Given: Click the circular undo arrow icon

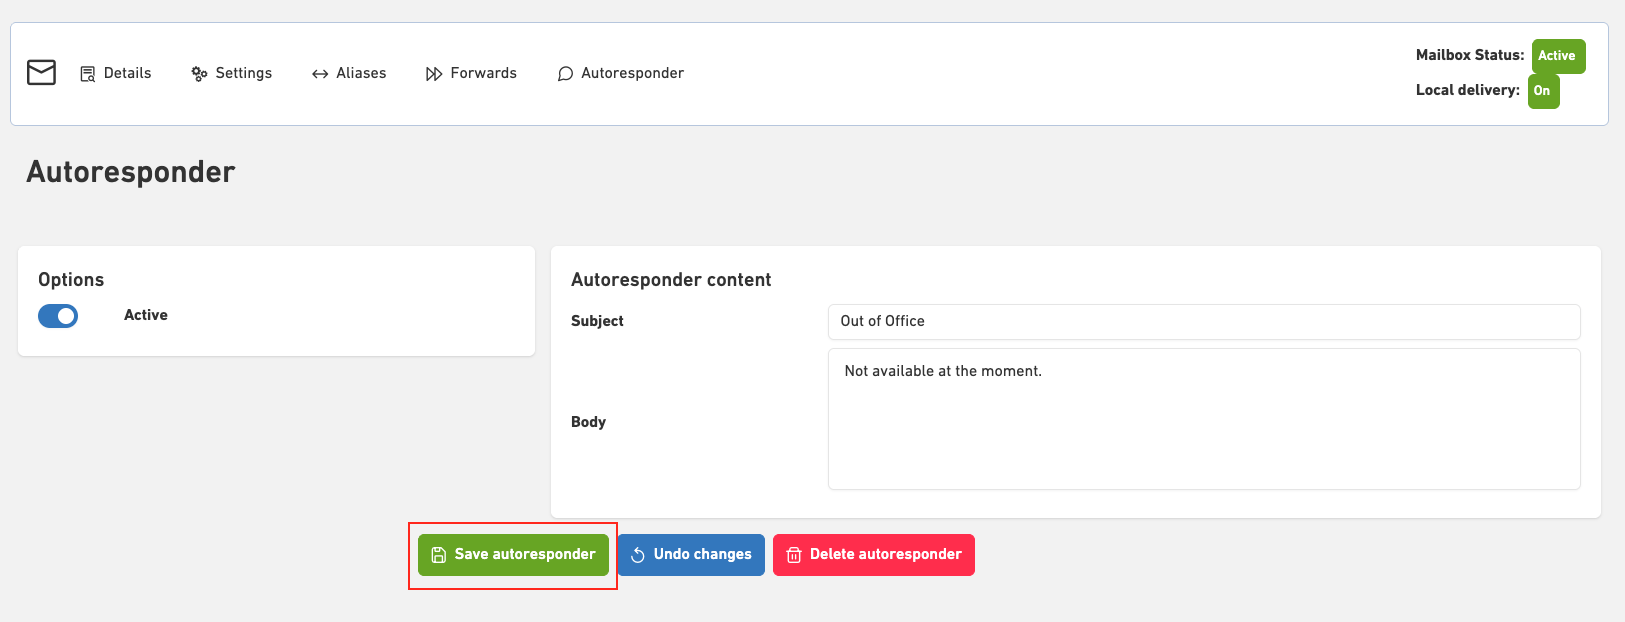Looking at the screenshot, I should tap(638, 555).
